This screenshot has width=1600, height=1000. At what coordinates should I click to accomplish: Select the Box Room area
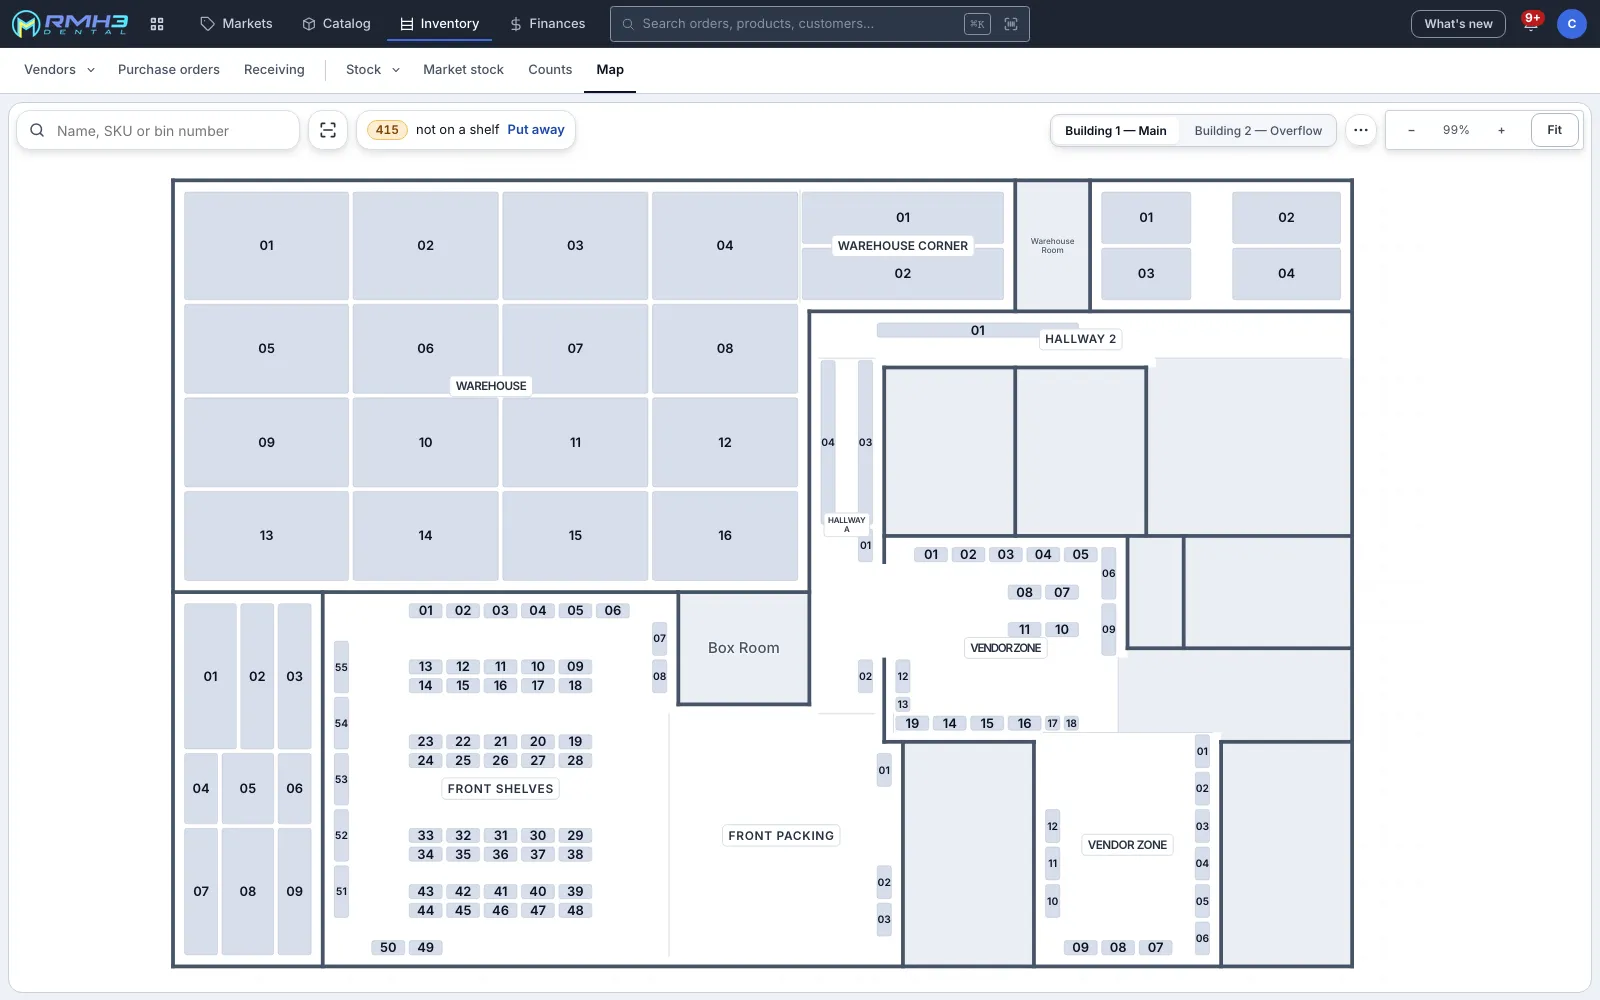click(744, 648)
